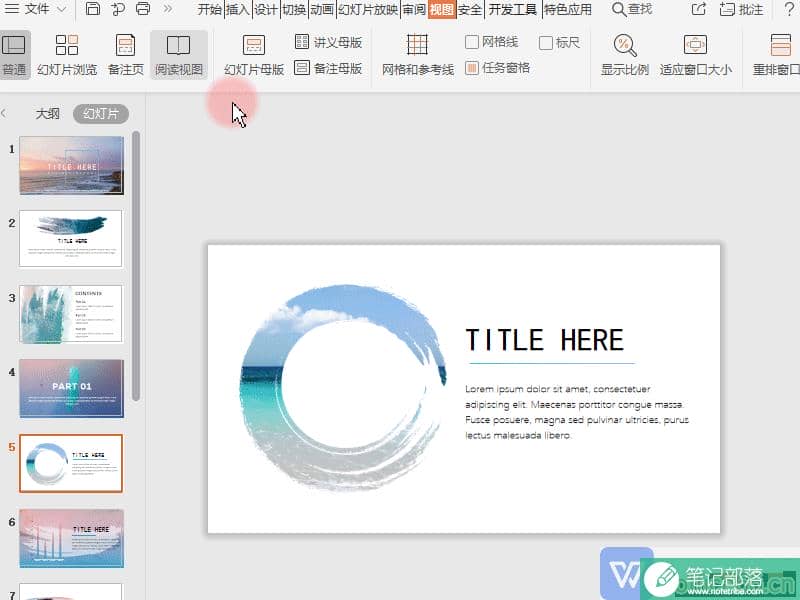Open 备注母版 notes master
This screenshot has width=800, height=600.
pos(329,68)
